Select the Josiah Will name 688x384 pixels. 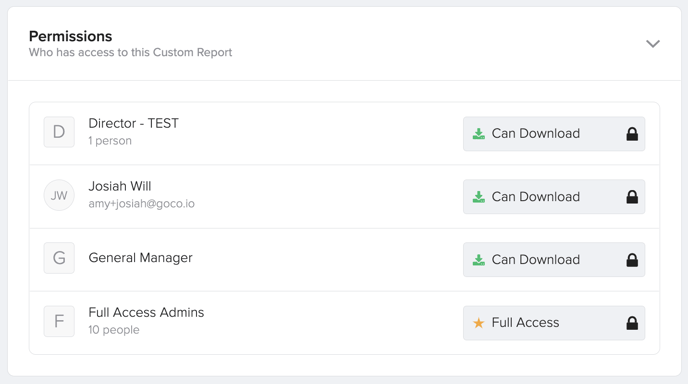[x=120, y=186]
